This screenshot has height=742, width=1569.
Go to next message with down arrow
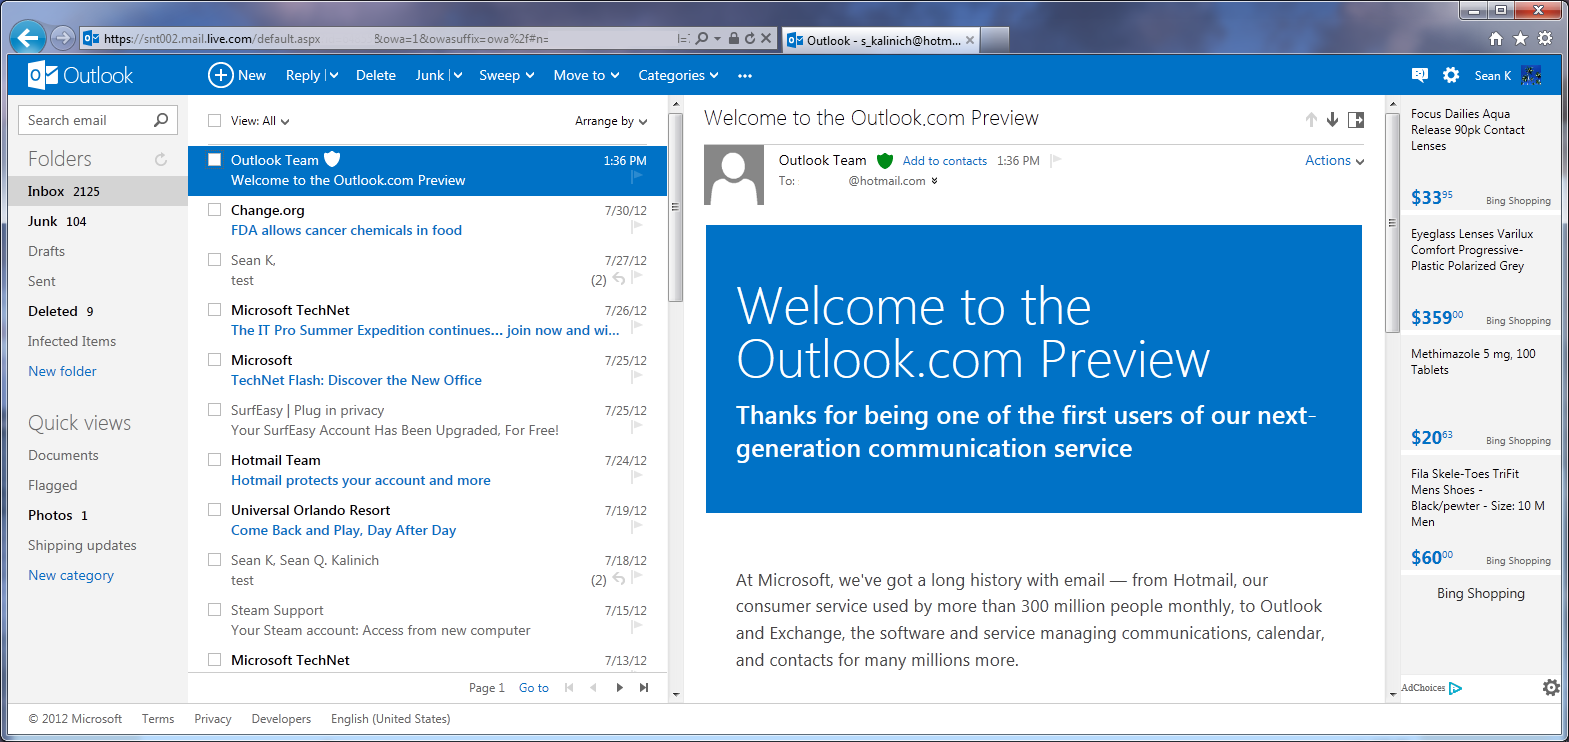point(1332,120)
